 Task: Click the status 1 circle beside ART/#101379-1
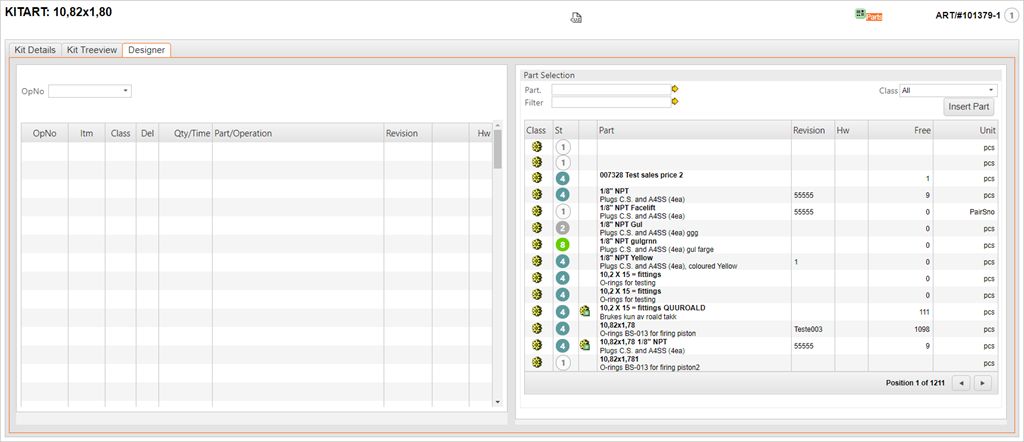coord(1010,16)
